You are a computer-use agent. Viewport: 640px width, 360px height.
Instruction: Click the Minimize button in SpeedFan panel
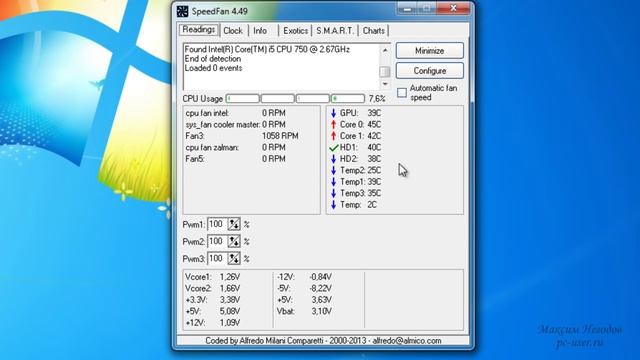429,51
